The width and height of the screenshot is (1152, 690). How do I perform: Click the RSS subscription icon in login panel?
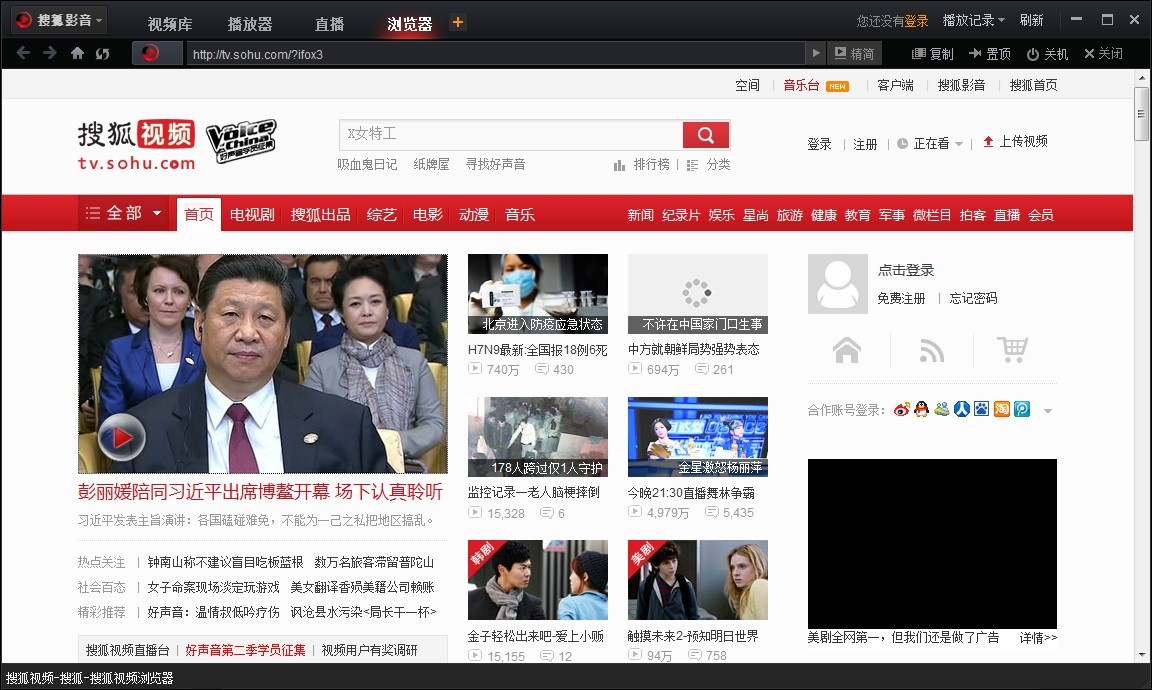click(x=932, y=351)
